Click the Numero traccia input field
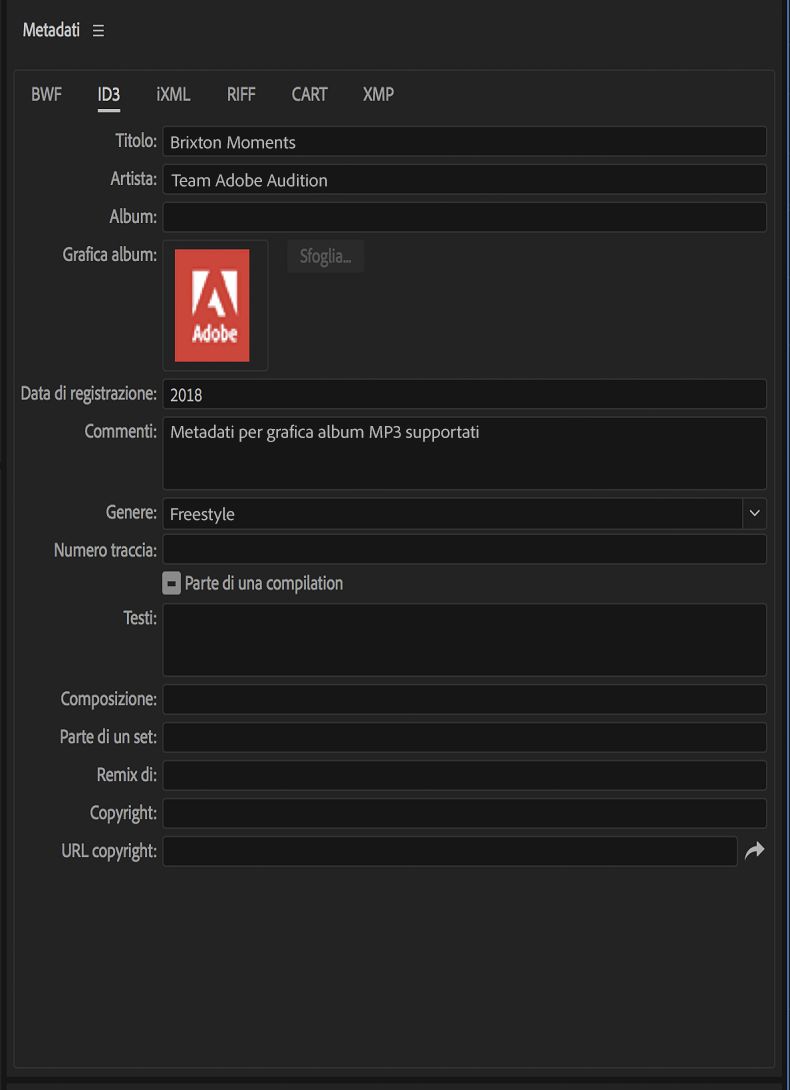This screenshot has width=790, height=1090. pyautogui.click(x=464, y=549)
